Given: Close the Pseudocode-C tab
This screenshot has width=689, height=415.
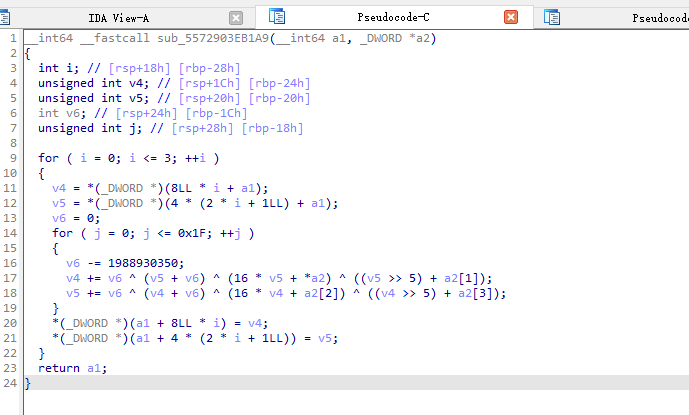Looking at the screenshot, I should (x=511, y=17).
